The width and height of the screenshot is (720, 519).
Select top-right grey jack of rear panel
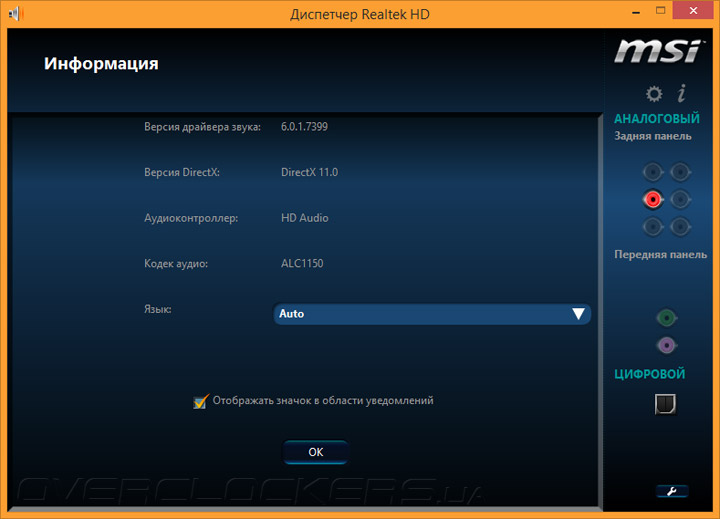[x=680, y=172]
